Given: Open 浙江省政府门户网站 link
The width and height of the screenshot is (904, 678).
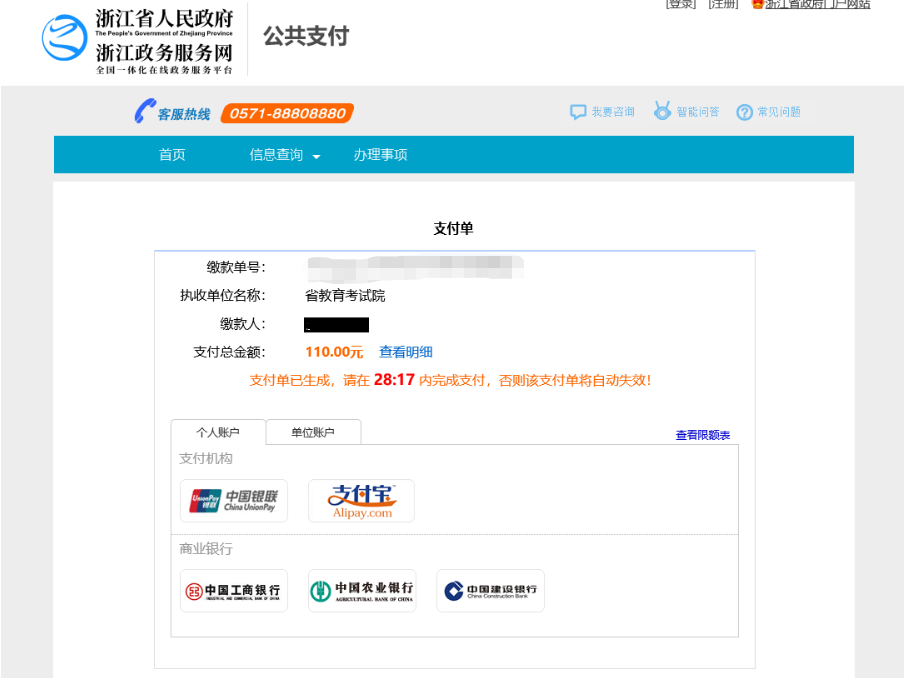Looking at the screenshot, I should point(816,4).
